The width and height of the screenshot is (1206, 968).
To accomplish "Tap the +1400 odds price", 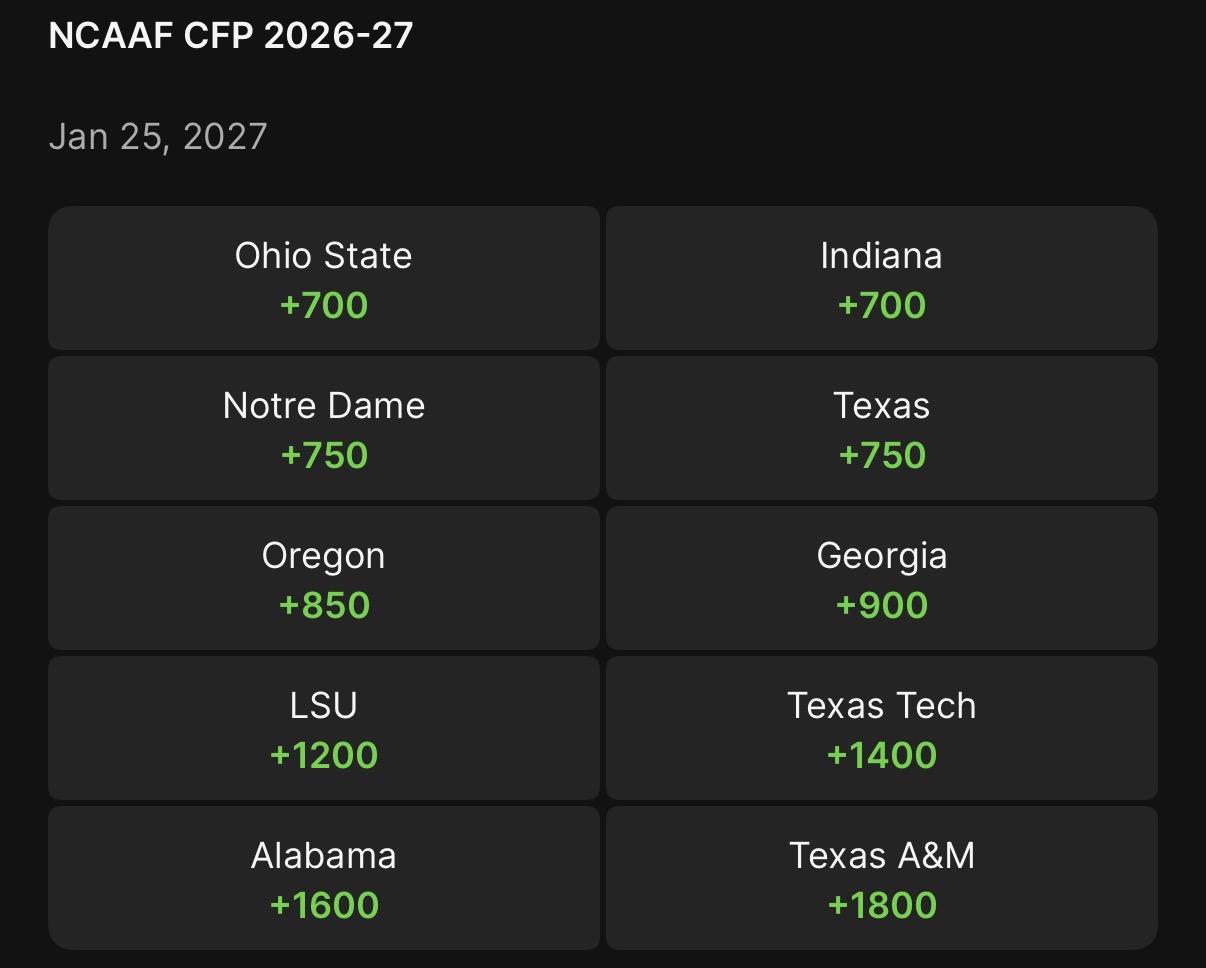I will 882,756.
